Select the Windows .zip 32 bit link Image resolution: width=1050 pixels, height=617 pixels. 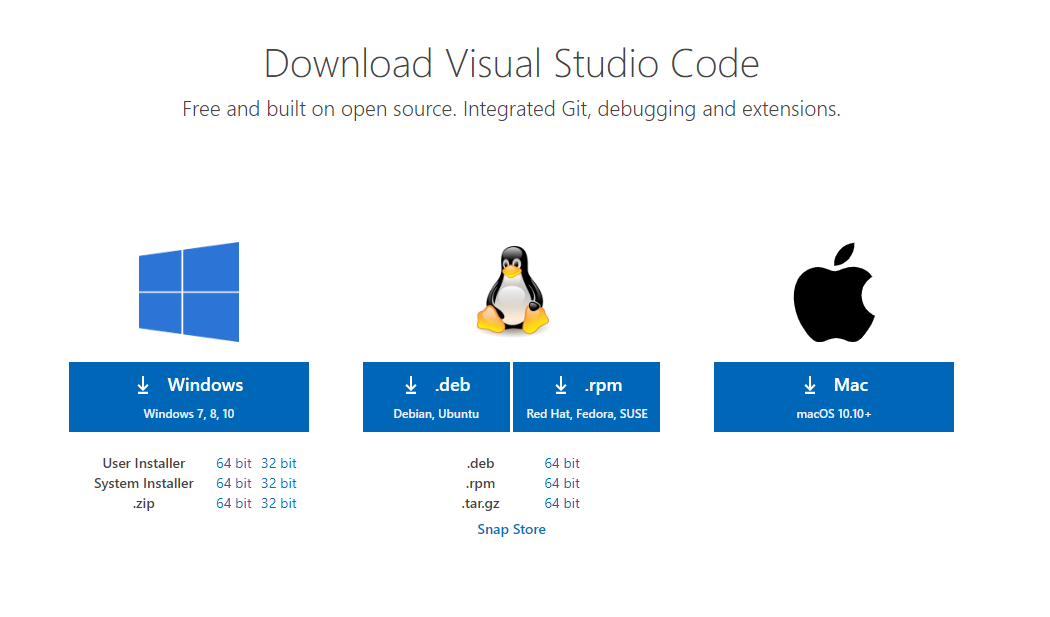pos(279,503)
